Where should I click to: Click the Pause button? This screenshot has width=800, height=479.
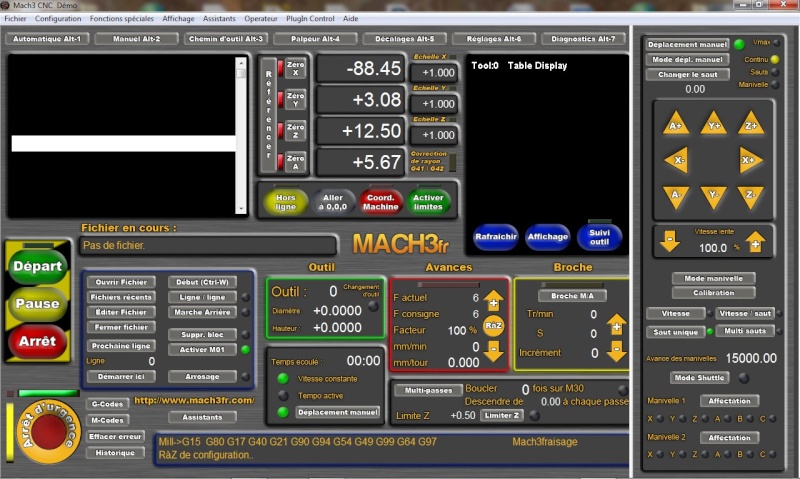37,304
